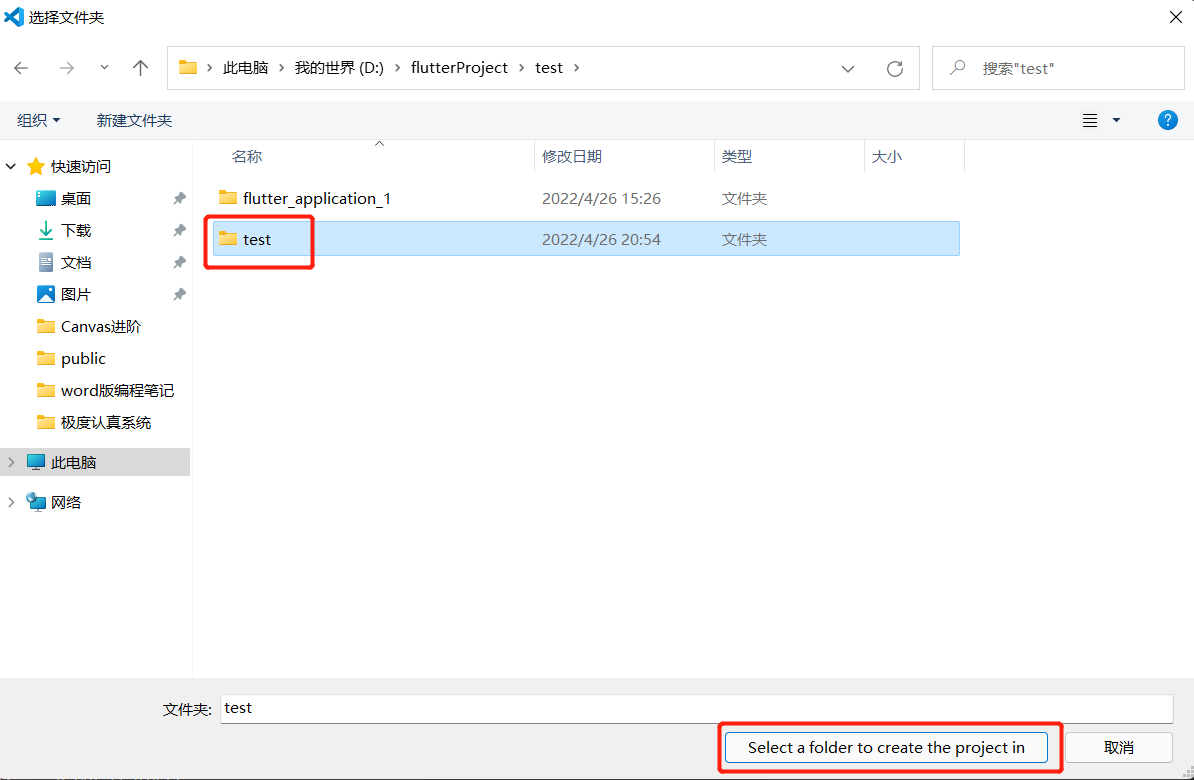
Task: Click pin icon next to 图片
Action: (x=179, y=294)
